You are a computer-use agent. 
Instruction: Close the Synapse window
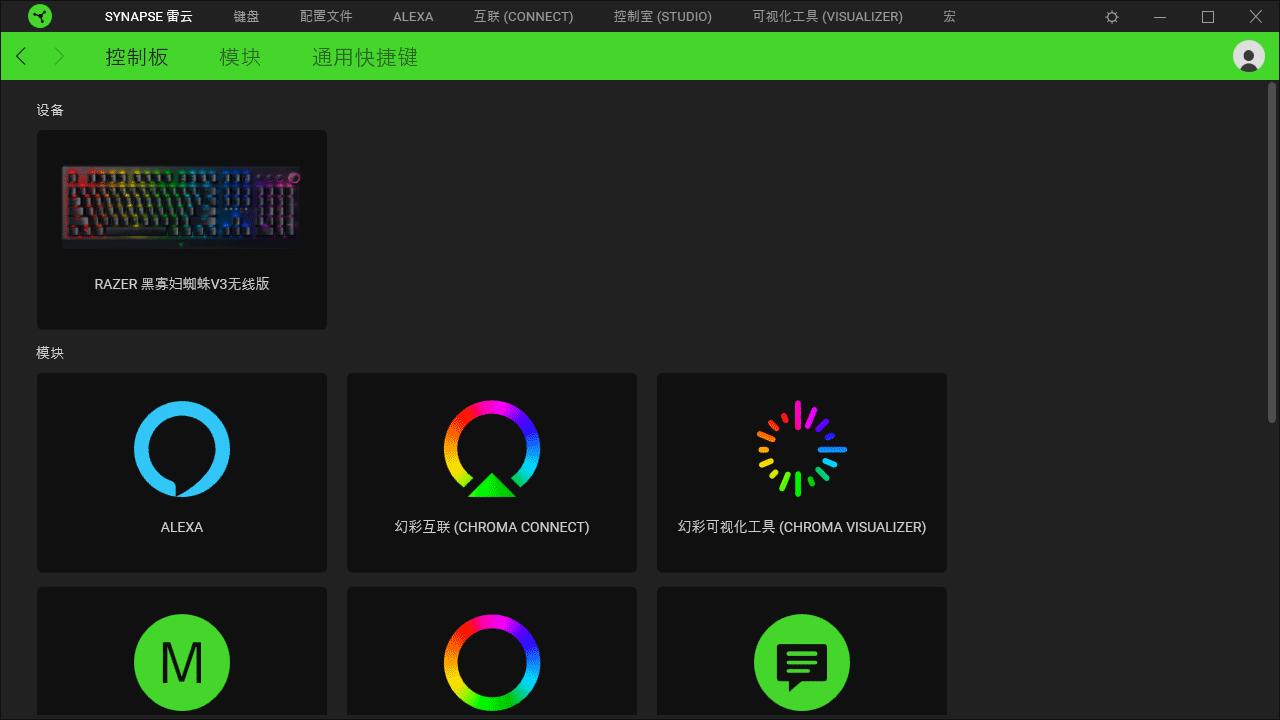[1257, 17]
